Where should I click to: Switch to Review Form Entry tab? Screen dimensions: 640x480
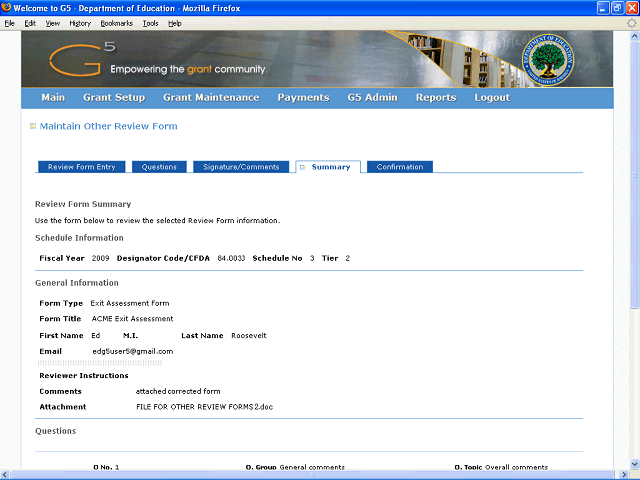82,167
